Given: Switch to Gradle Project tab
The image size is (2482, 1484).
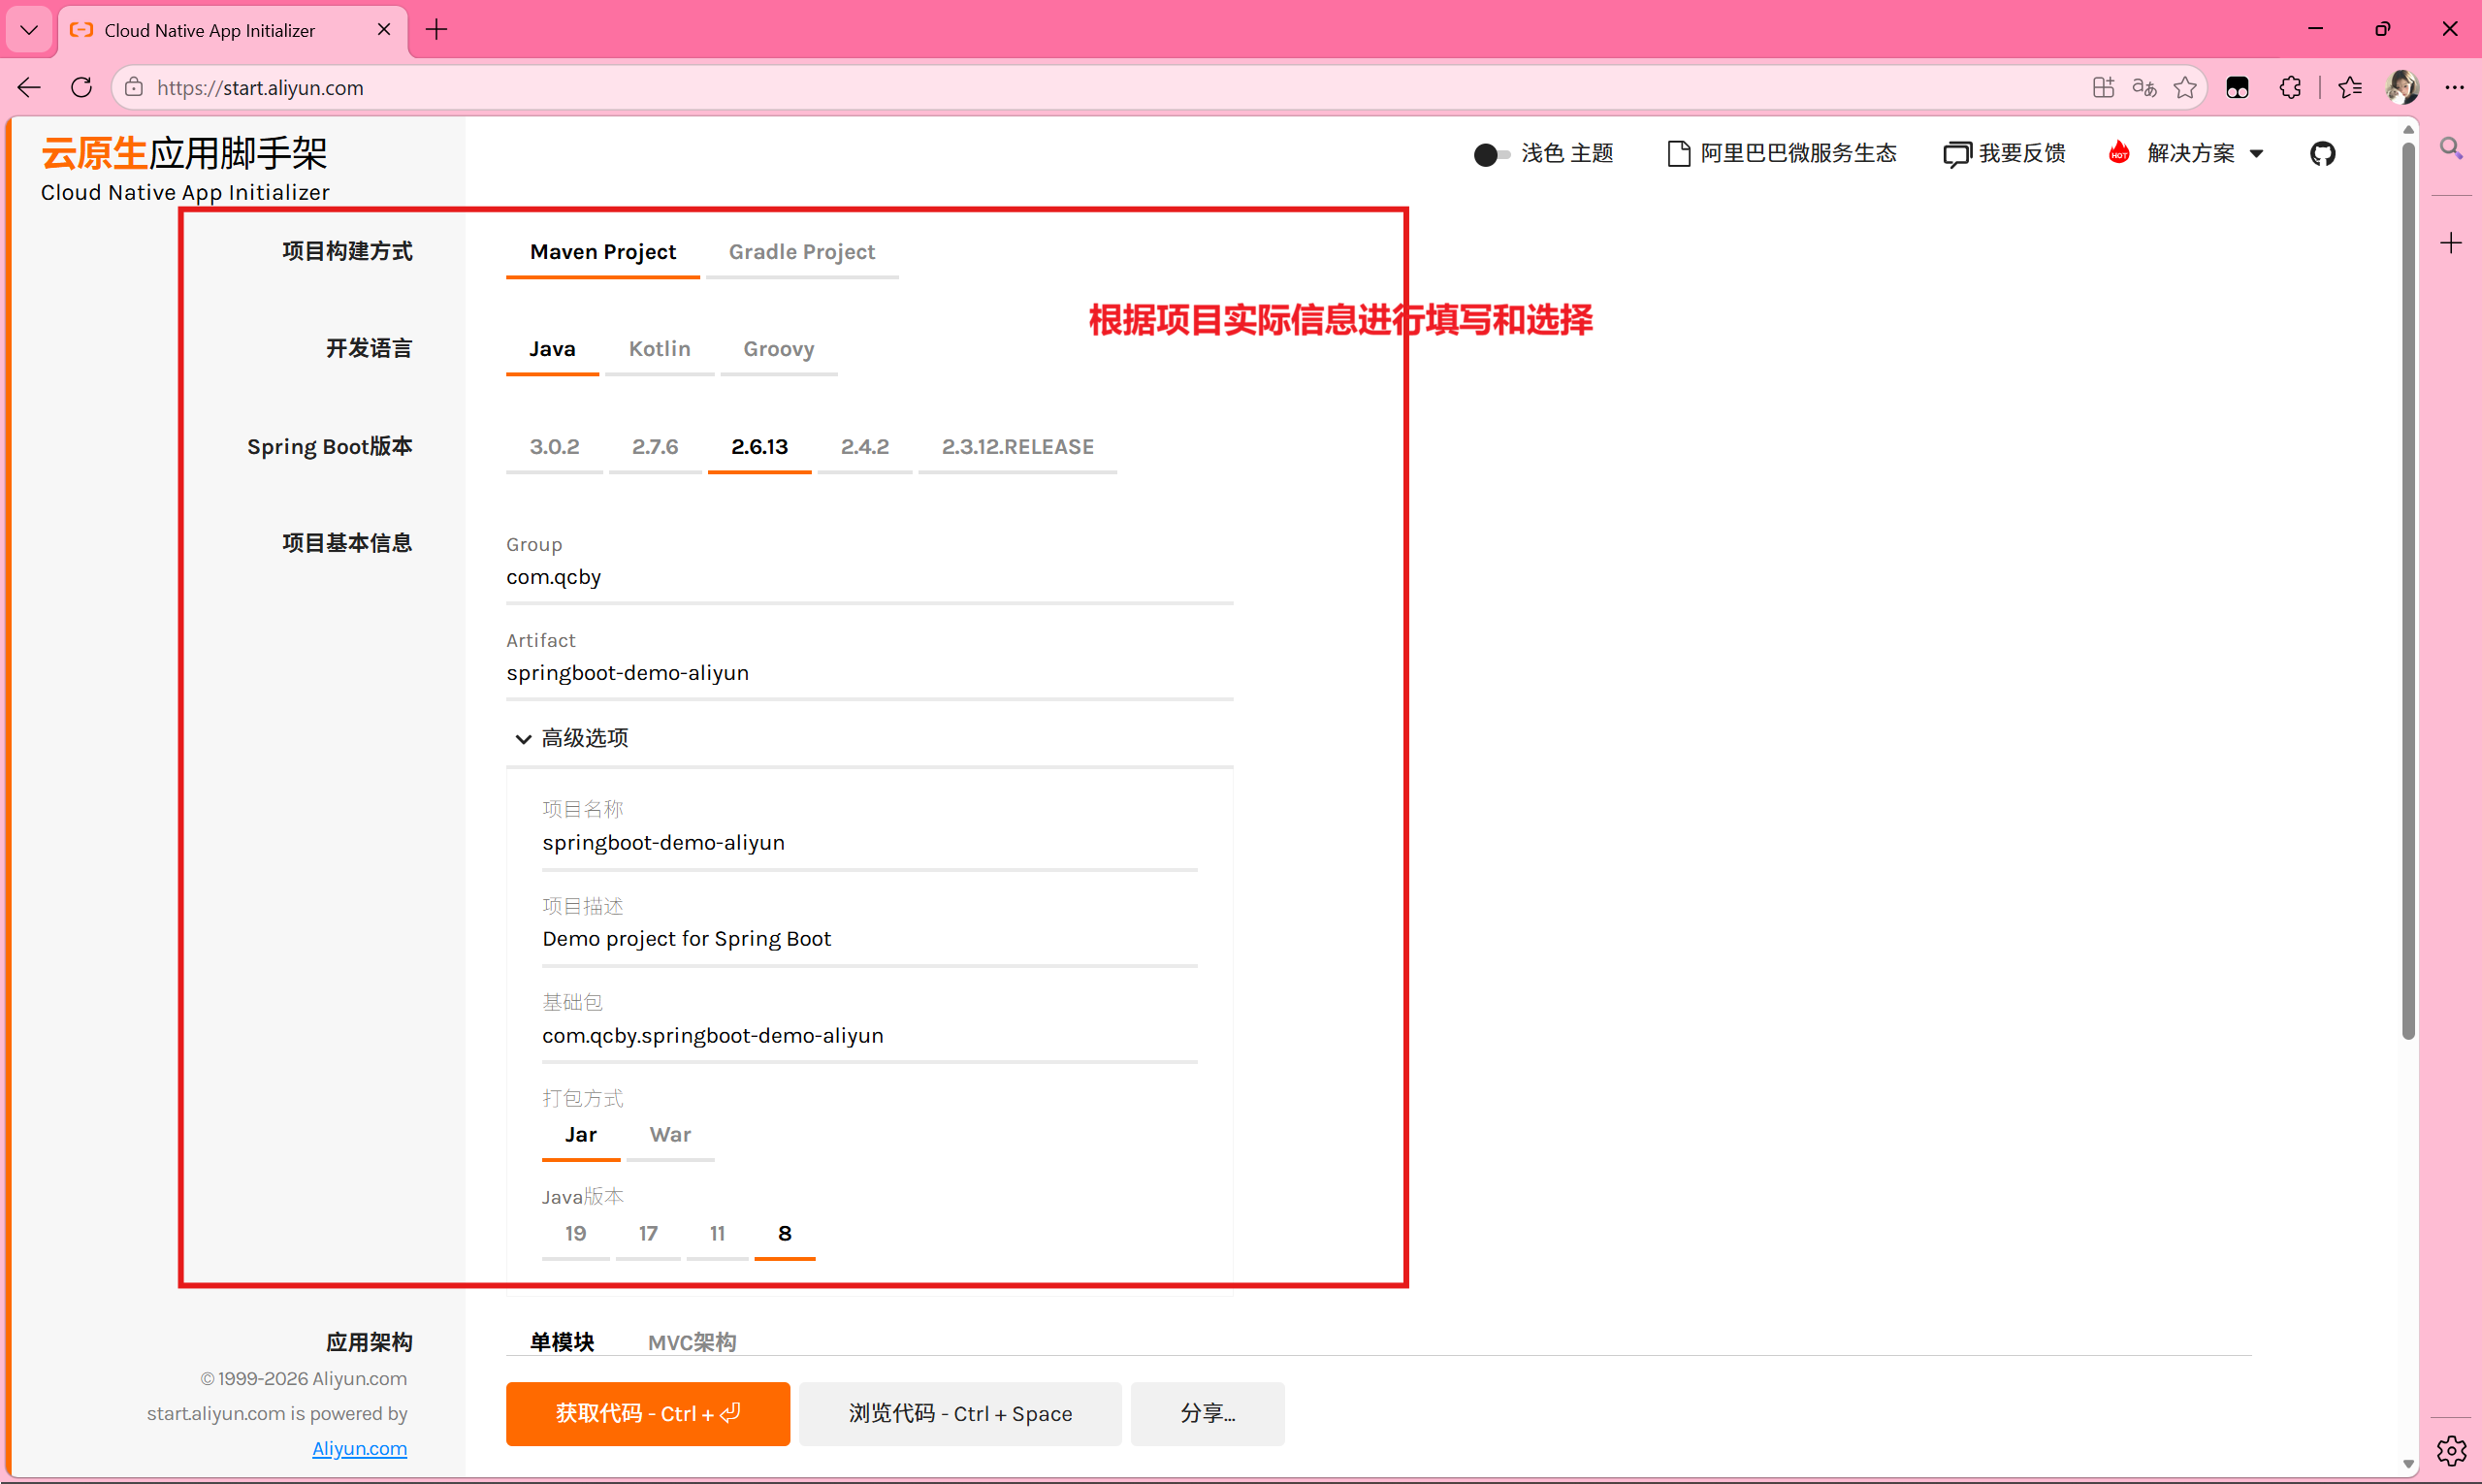Looking at the screenshot, I should [x=801, y=252].
